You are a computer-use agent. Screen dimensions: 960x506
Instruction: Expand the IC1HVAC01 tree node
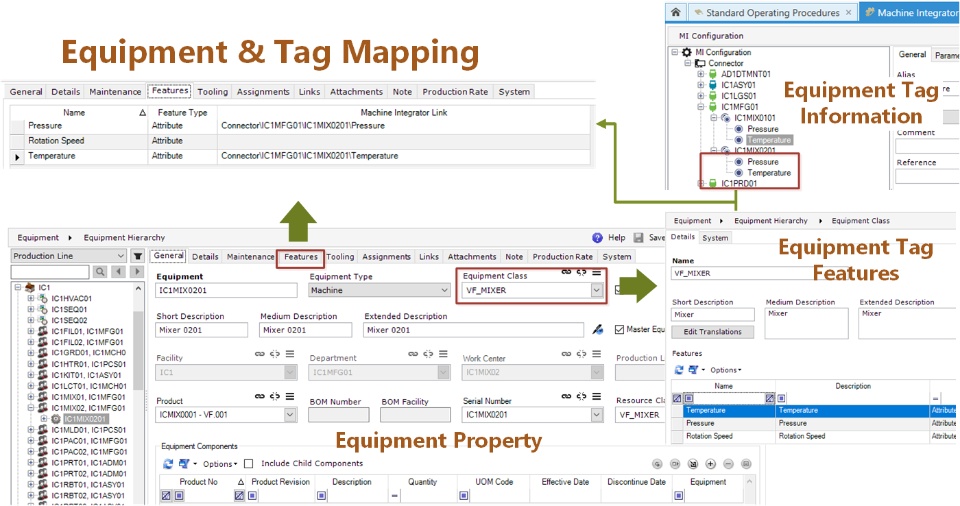pyautogui.click(x=31, y=298)
